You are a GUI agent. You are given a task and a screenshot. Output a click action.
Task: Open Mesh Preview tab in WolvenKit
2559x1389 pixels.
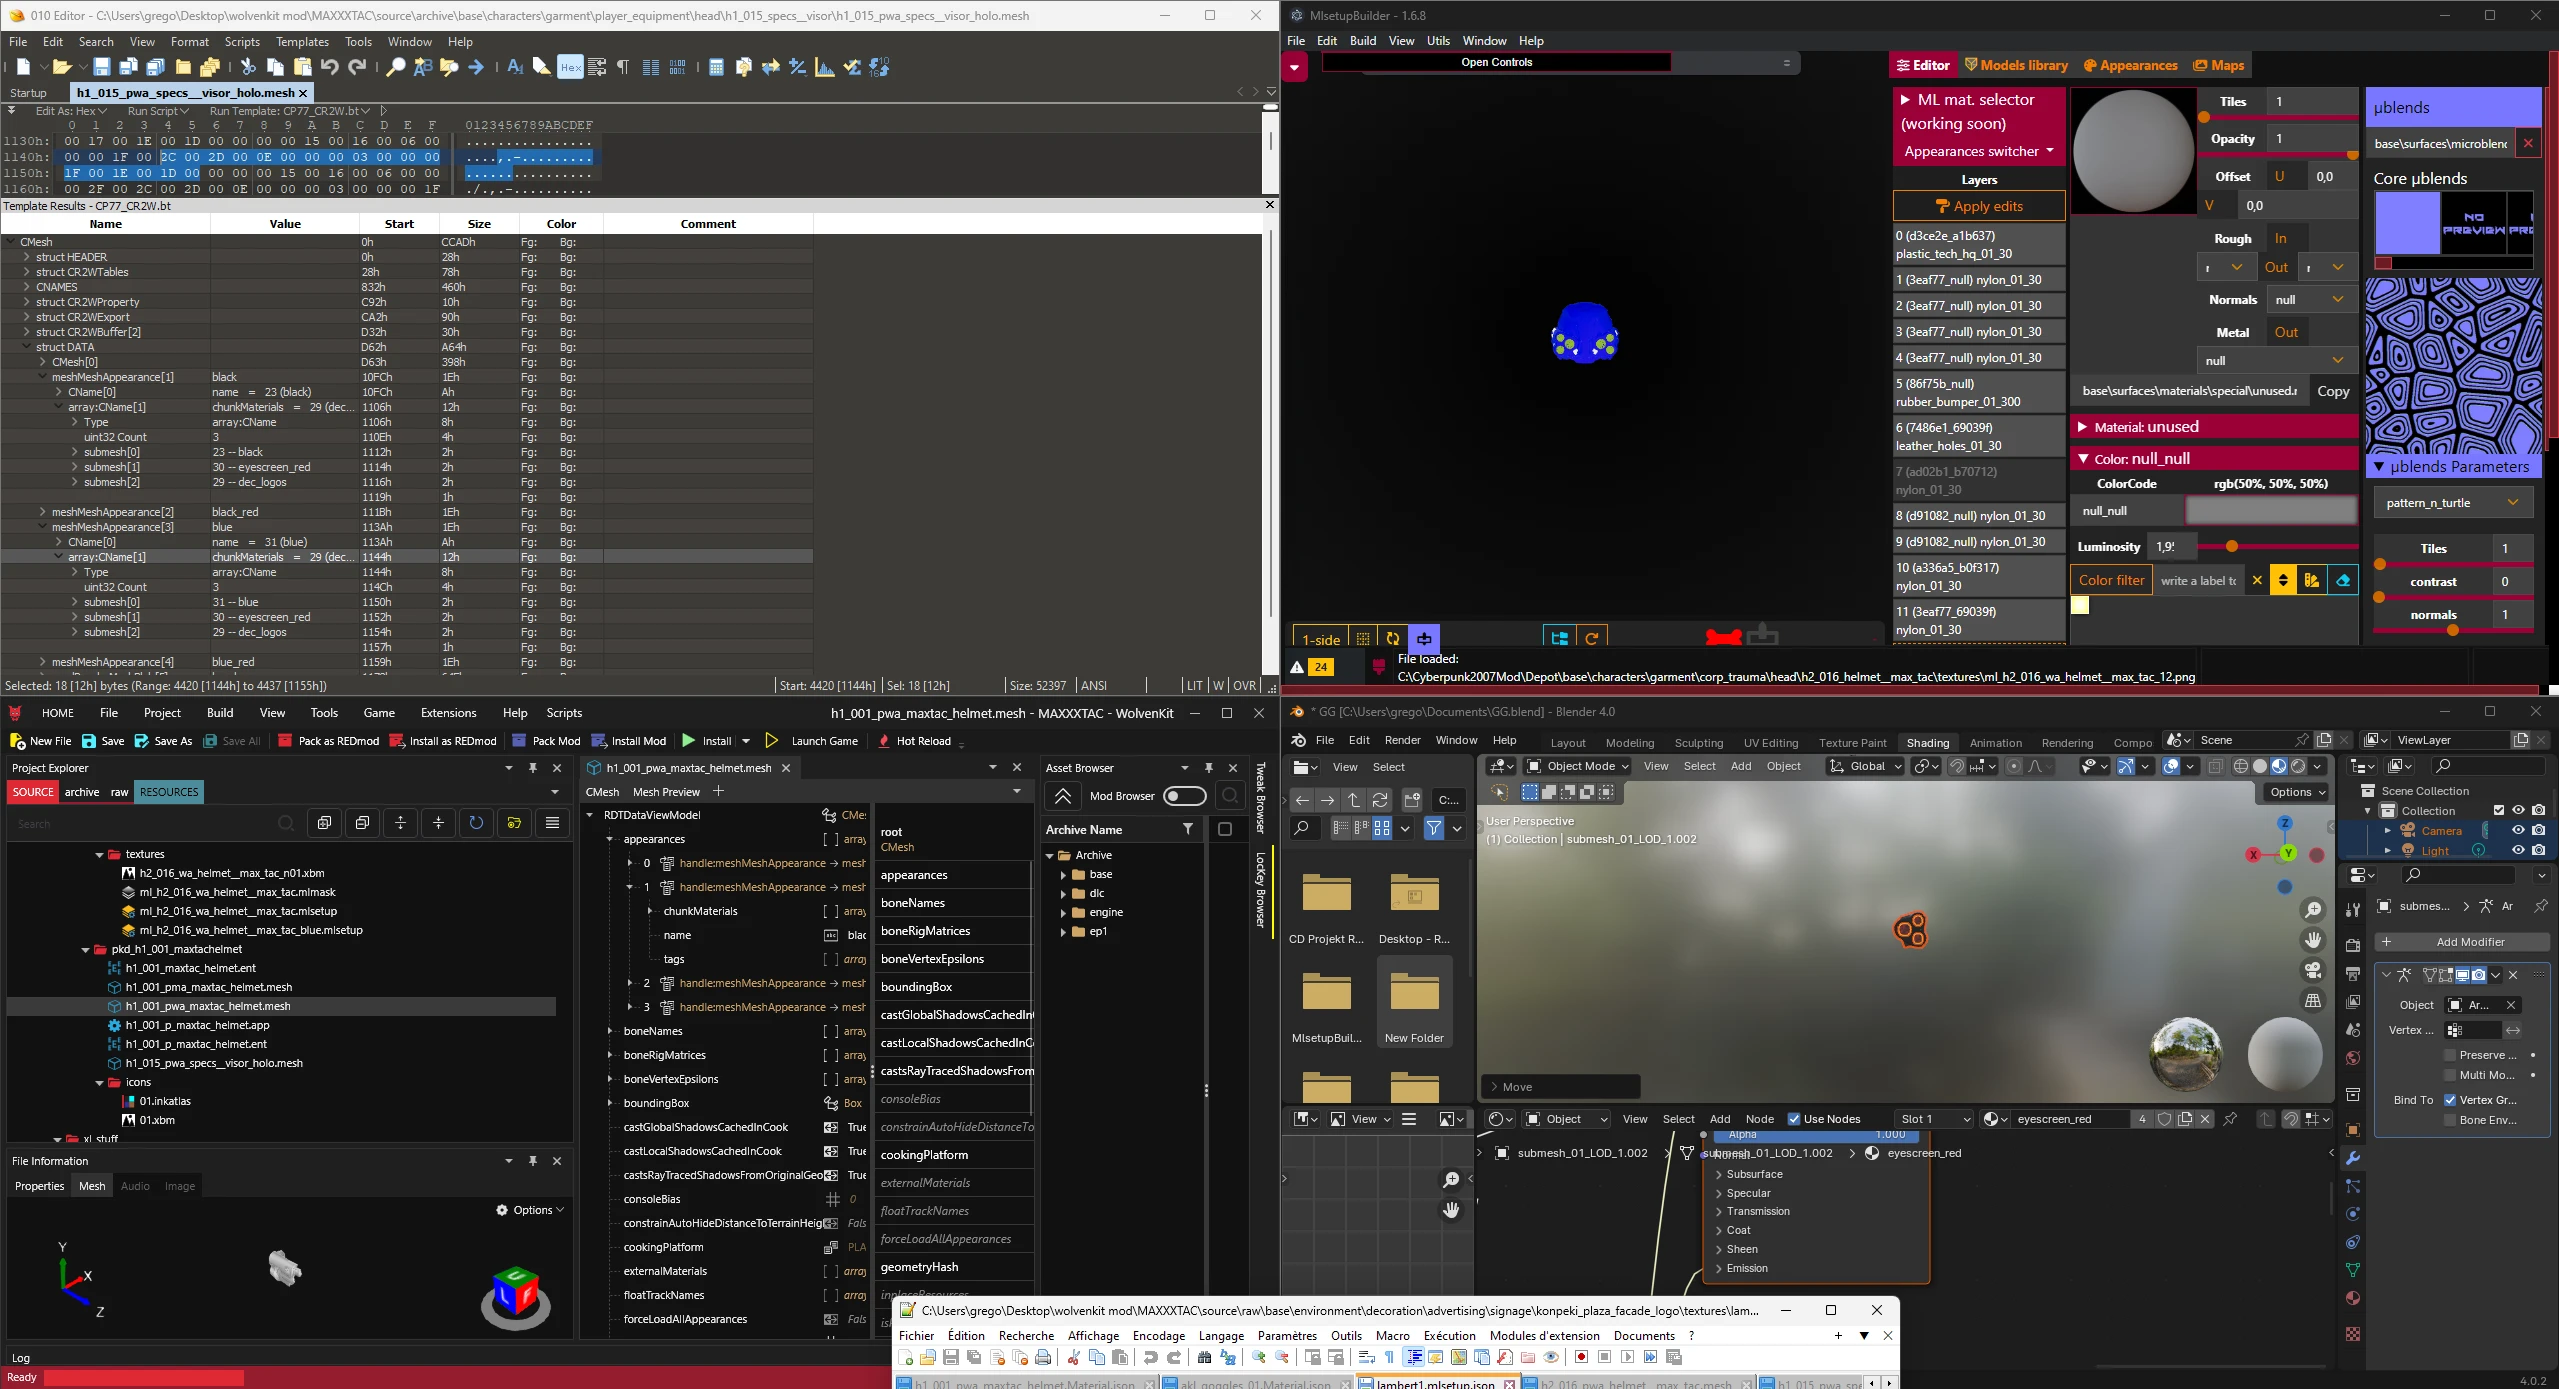[x=666, y=792]
